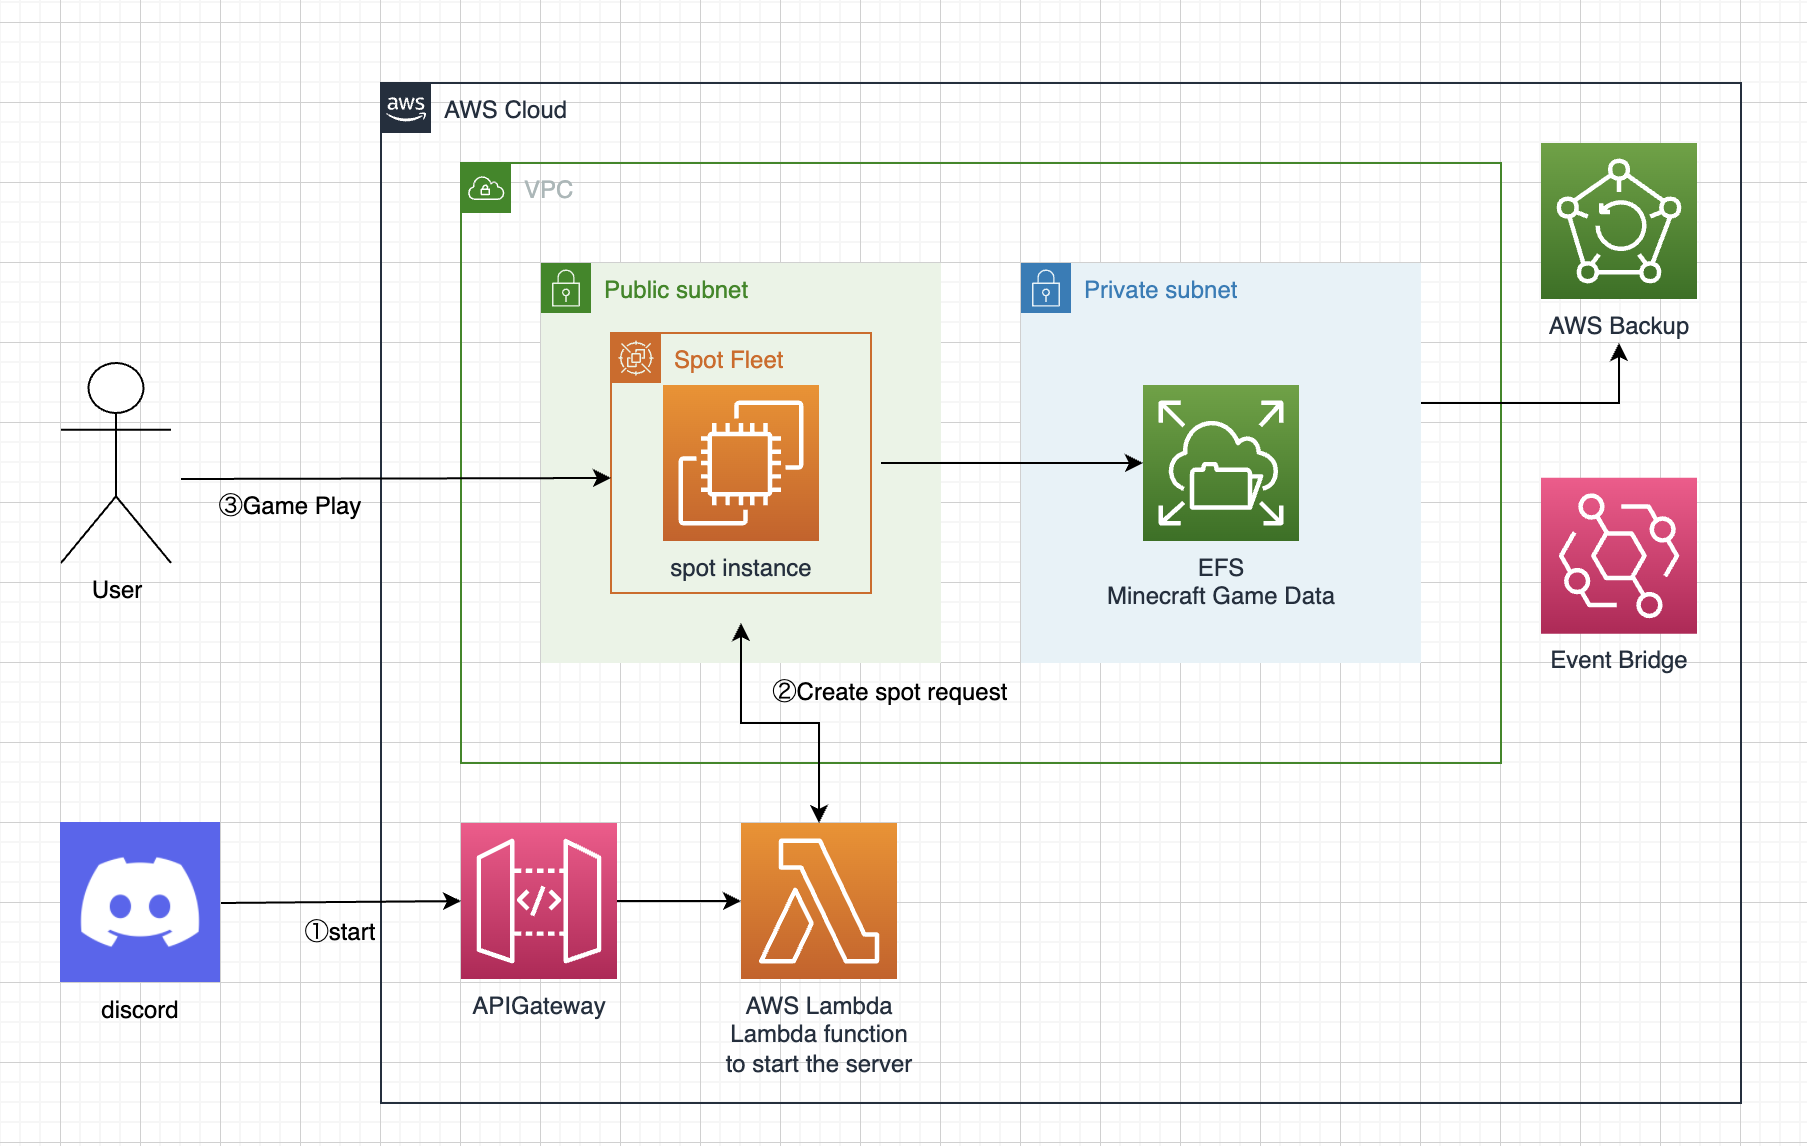
Task: Select the Discord logo icon
Action: point(140,901)
